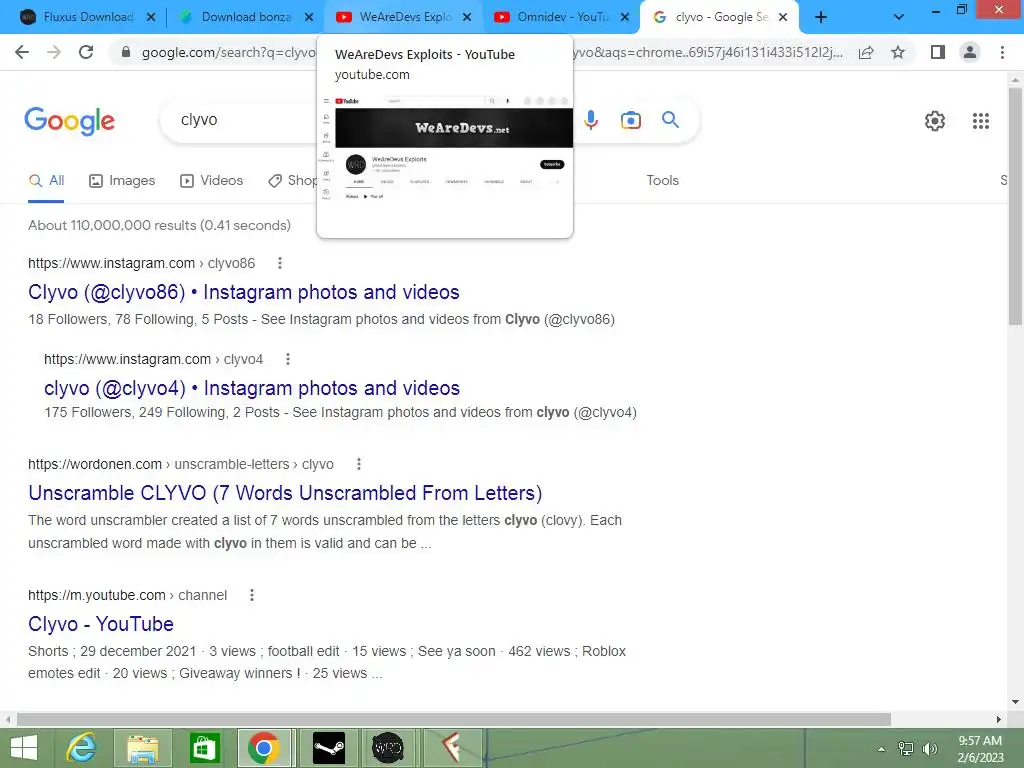Viewport: 1024px width, 768px height.
Task: Click the address bar URL
Action: coord(229,53)
